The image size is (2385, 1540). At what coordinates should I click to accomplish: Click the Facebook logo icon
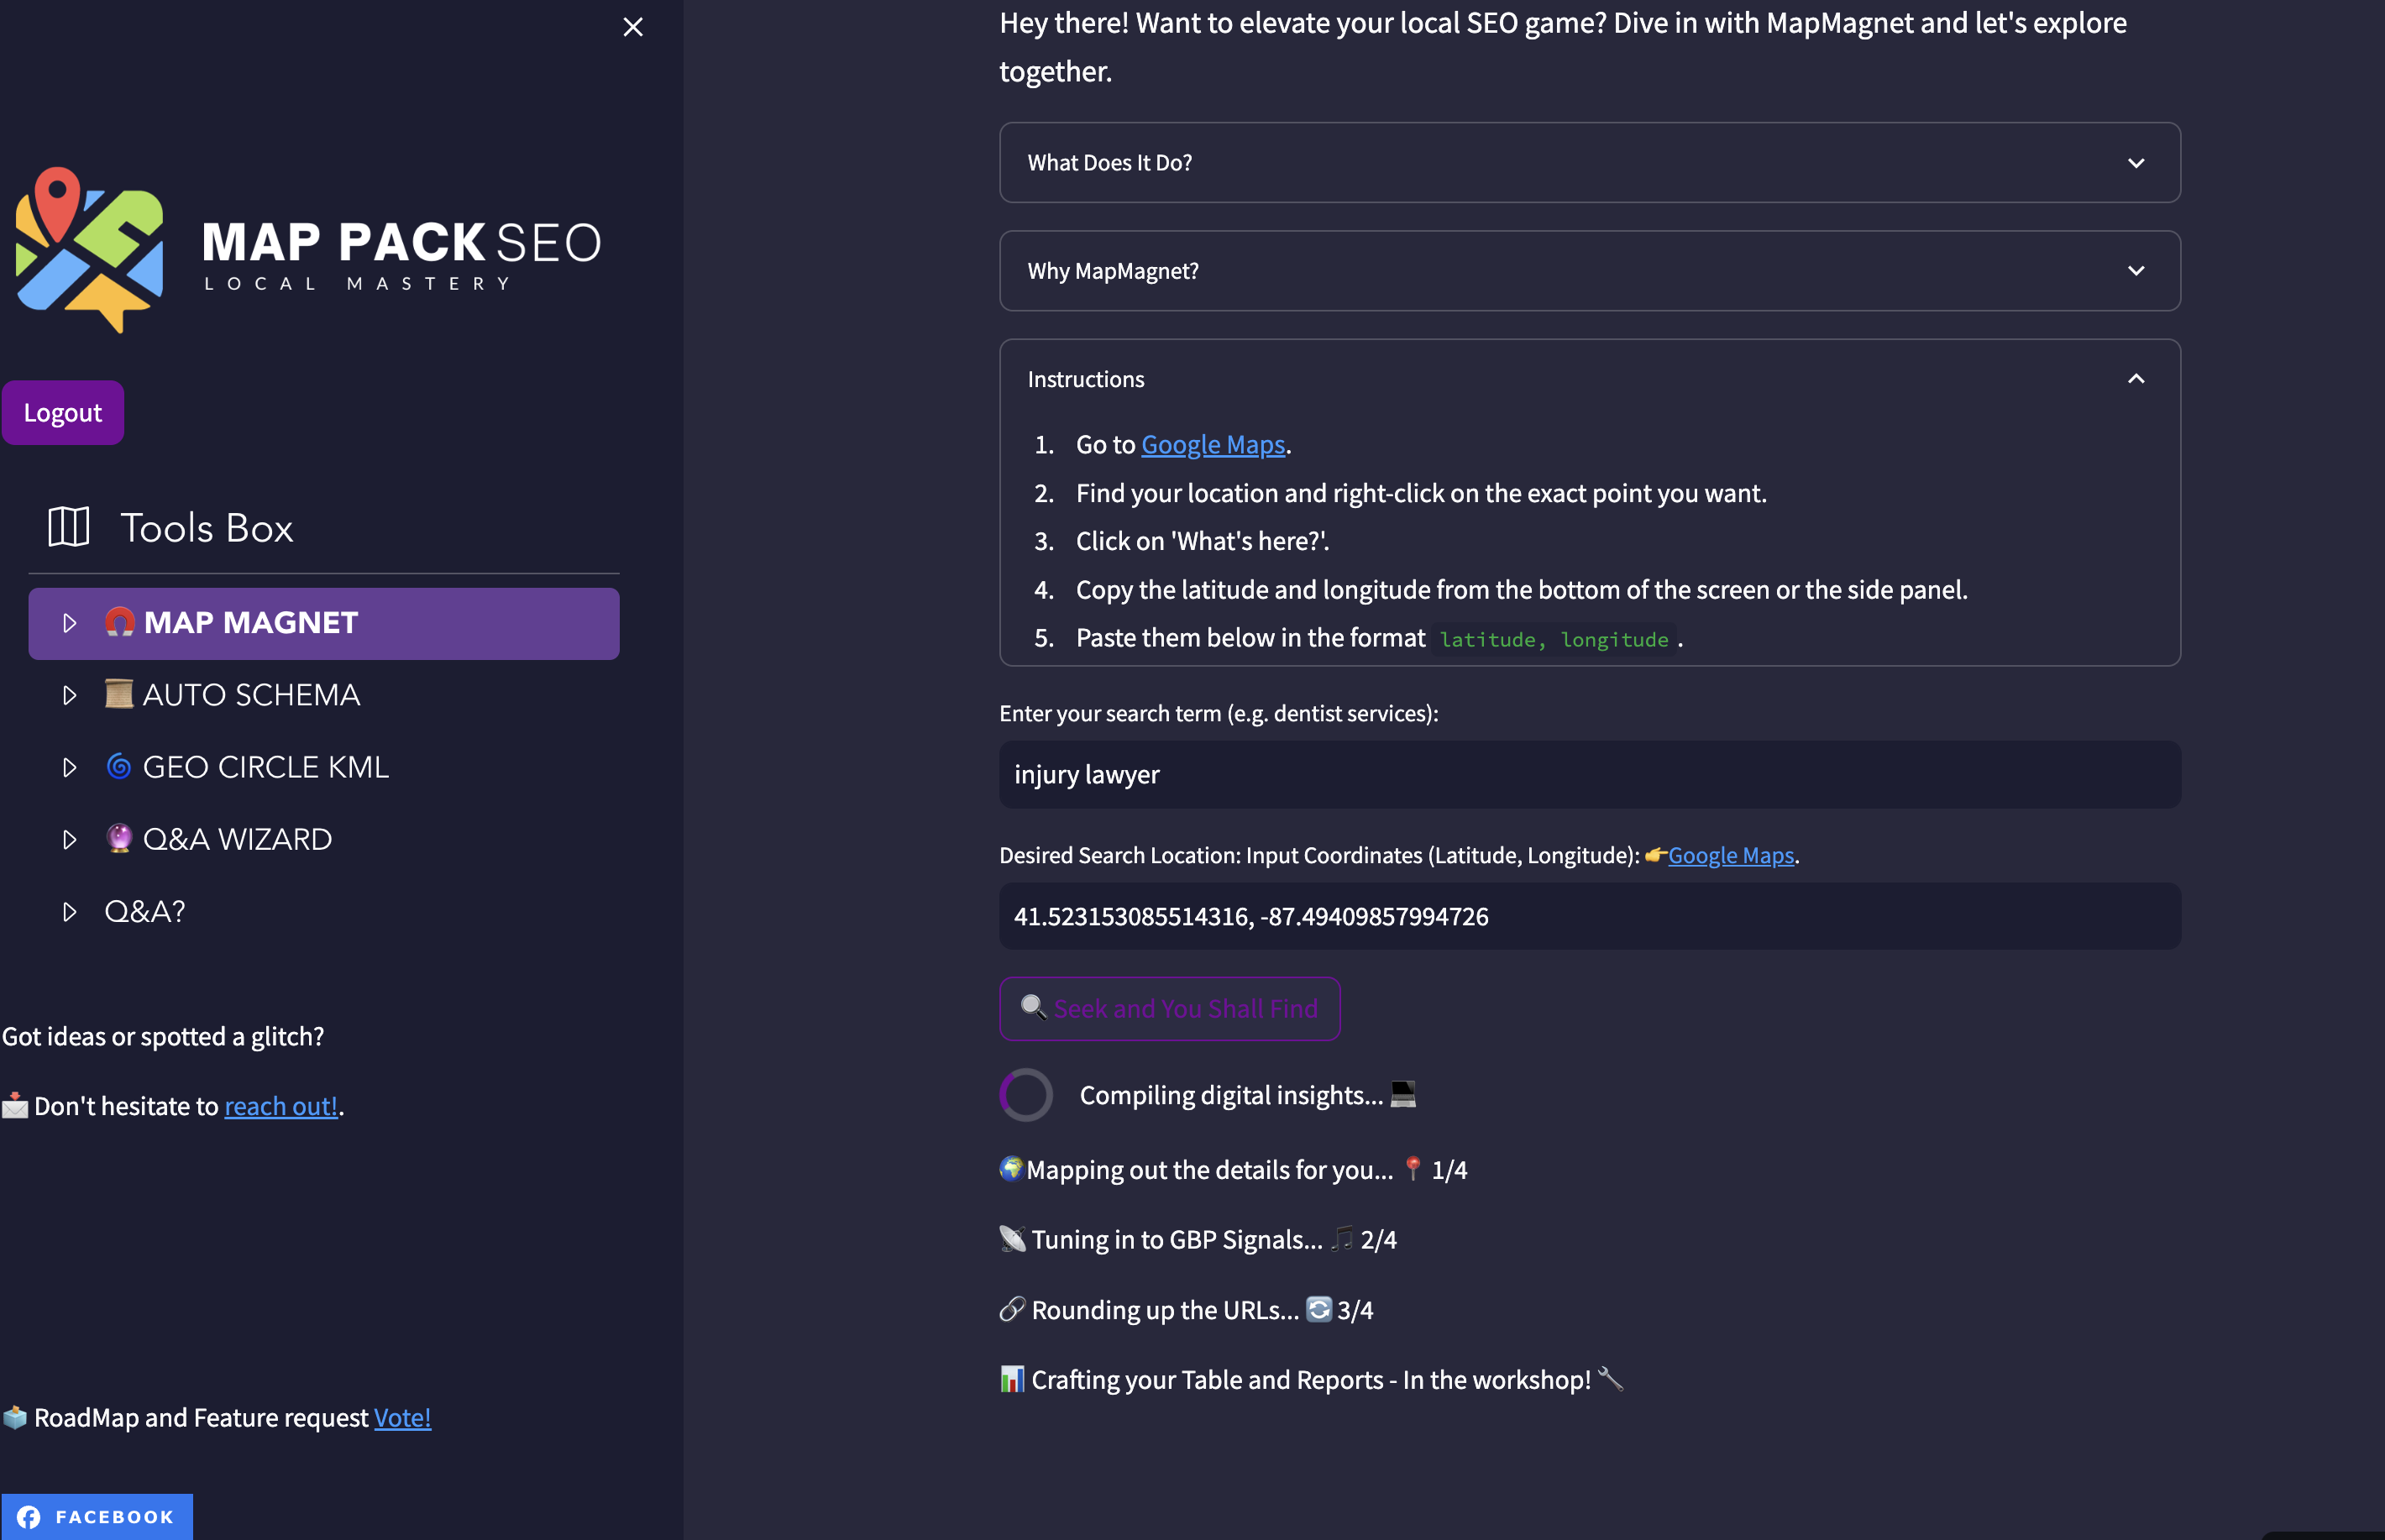coord(29,1517)
